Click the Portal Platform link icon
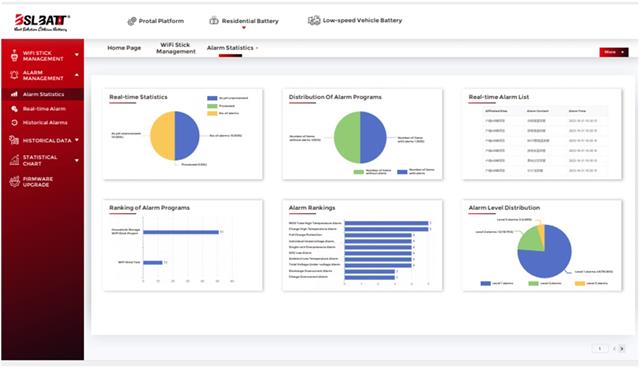Viewport: 640px width, 368px height. click(131, 21)
